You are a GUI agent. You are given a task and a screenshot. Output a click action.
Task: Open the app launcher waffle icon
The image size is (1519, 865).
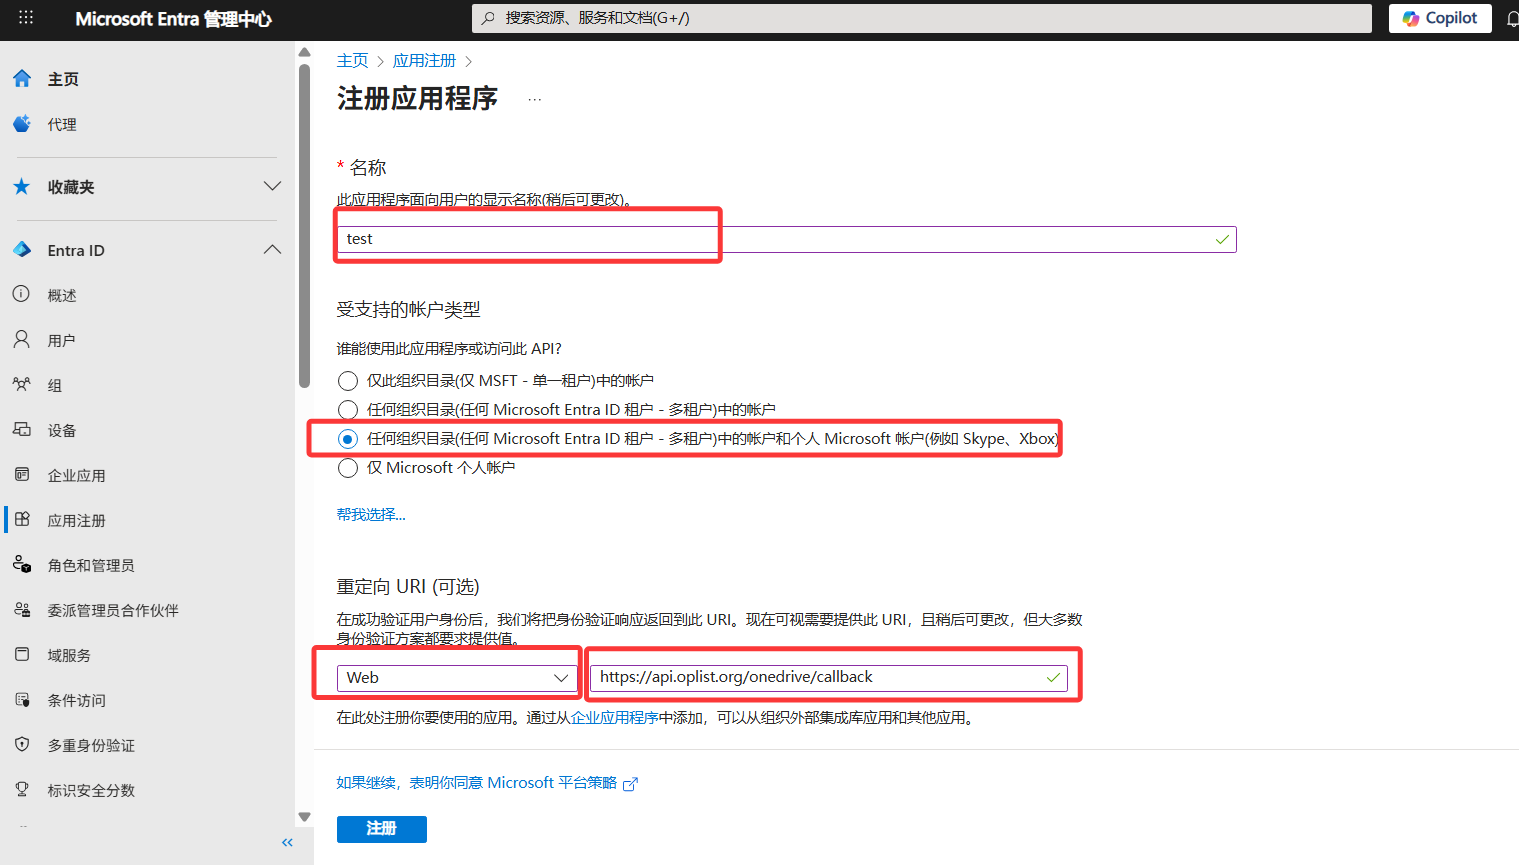point(26,18)
